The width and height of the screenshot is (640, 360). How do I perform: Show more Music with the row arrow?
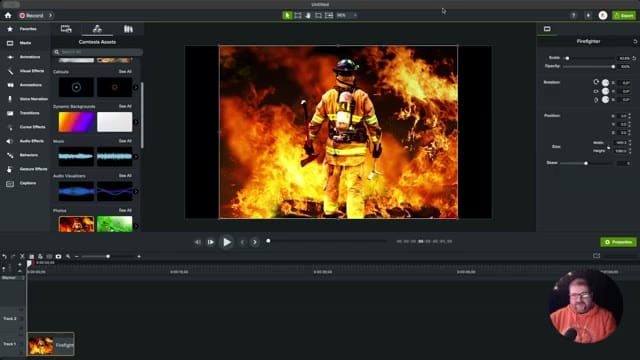click(x=136, y=156)
